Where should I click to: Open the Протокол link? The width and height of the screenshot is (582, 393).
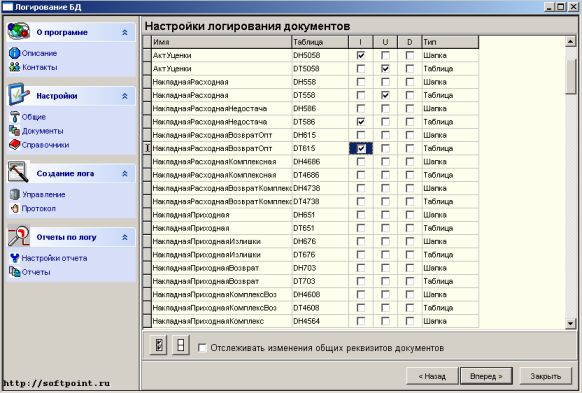pos(39,209)
